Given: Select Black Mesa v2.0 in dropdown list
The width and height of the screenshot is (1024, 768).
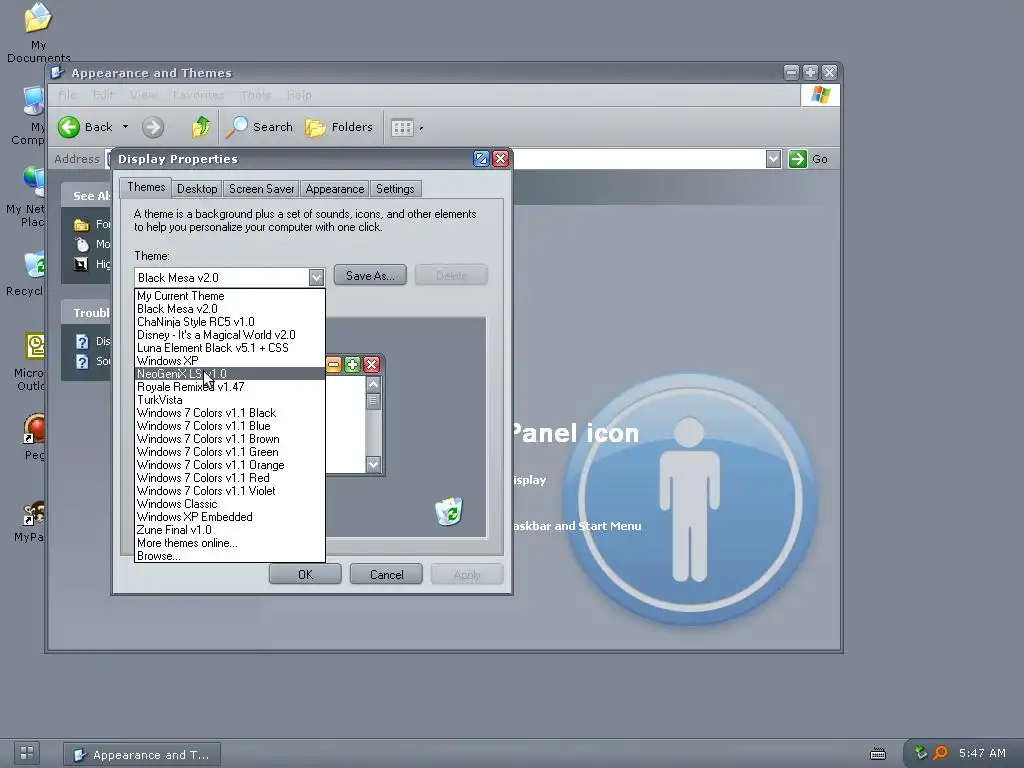Looking at the screenshot, I should coord(230,309).
